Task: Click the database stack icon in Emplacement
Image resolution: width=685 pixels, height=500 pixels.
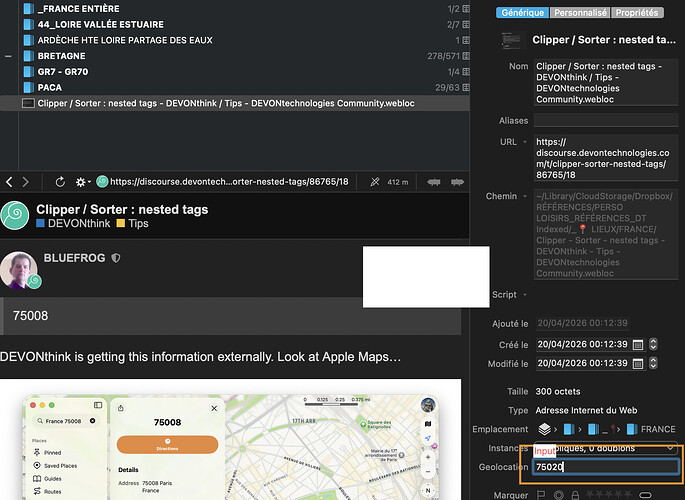Action: click(x=544, y=429)
